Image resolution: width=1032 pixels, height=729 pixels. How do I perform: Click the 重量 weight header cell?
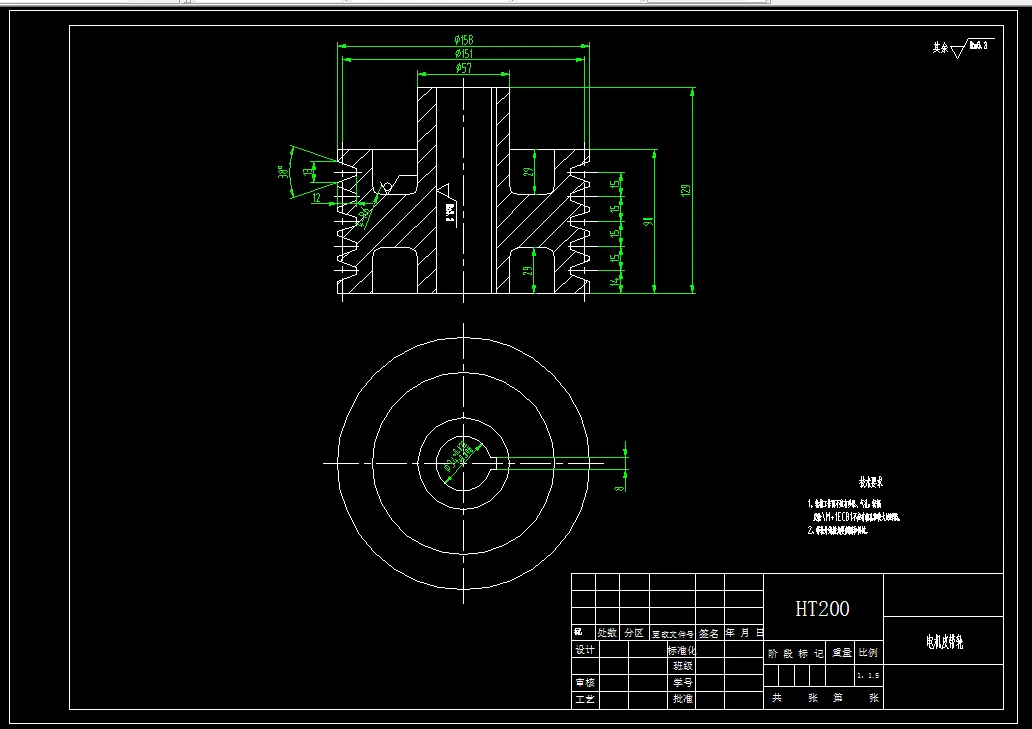click(842, 653)
